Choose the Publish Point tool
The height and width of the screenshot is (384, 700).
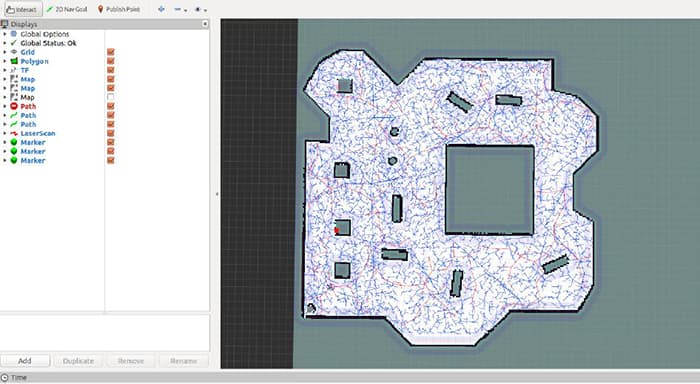pyautogui.click(x=119, y=9)
